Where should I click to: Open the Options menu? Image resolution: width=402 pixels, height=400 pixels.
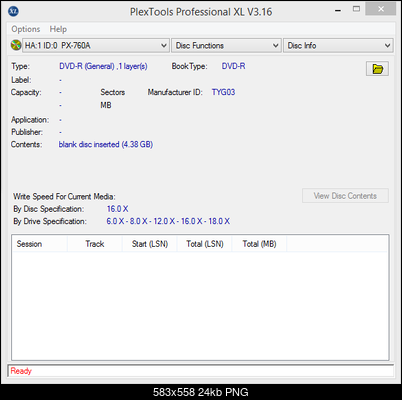tap(26, 29)
